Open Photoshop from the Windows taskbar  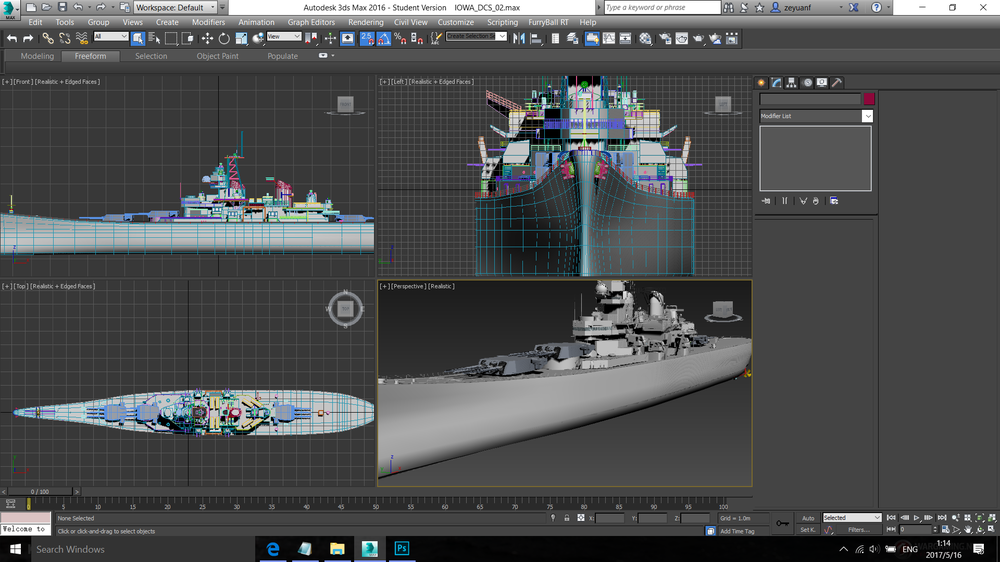[x=401, y=549]
